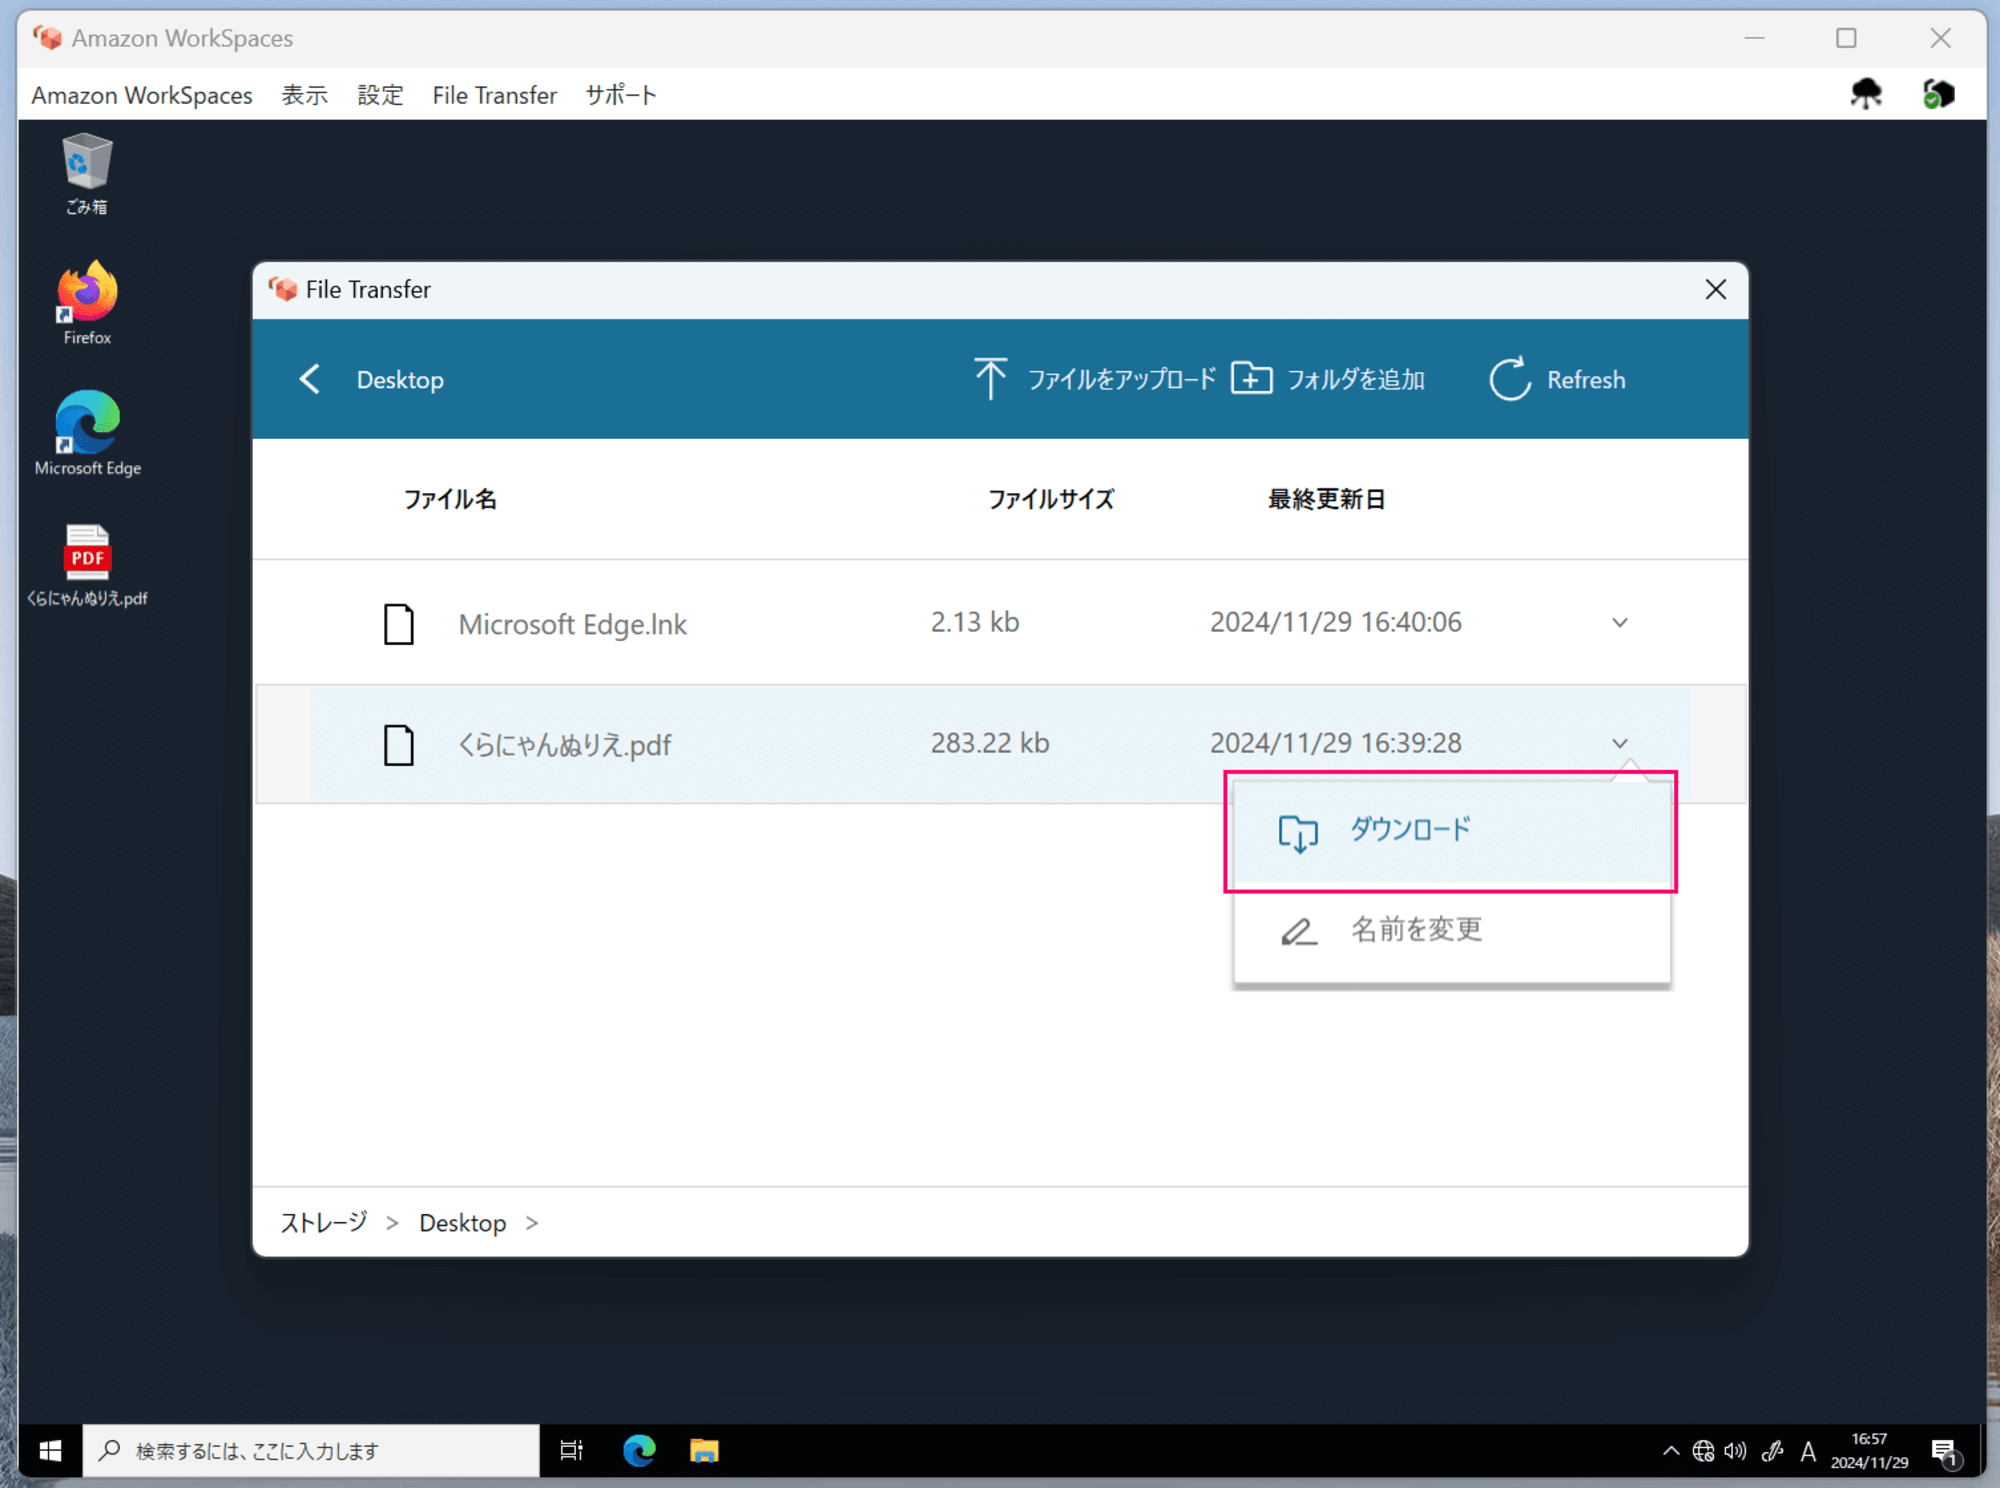Click the connection health icon with green check
Screen dimensions: 2000x1488
[1938, 94]
